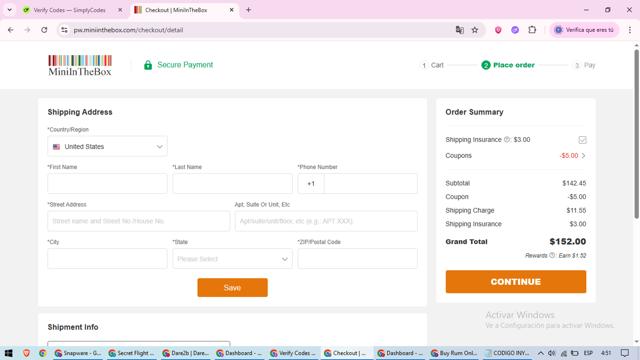Click the Pay step

585,65
